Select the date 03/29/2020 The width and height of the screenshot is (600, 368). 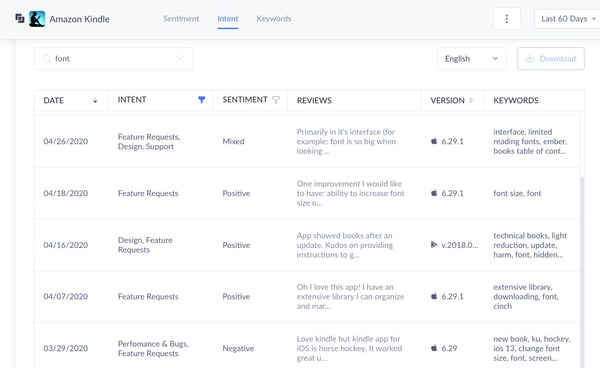pos(66,348)
